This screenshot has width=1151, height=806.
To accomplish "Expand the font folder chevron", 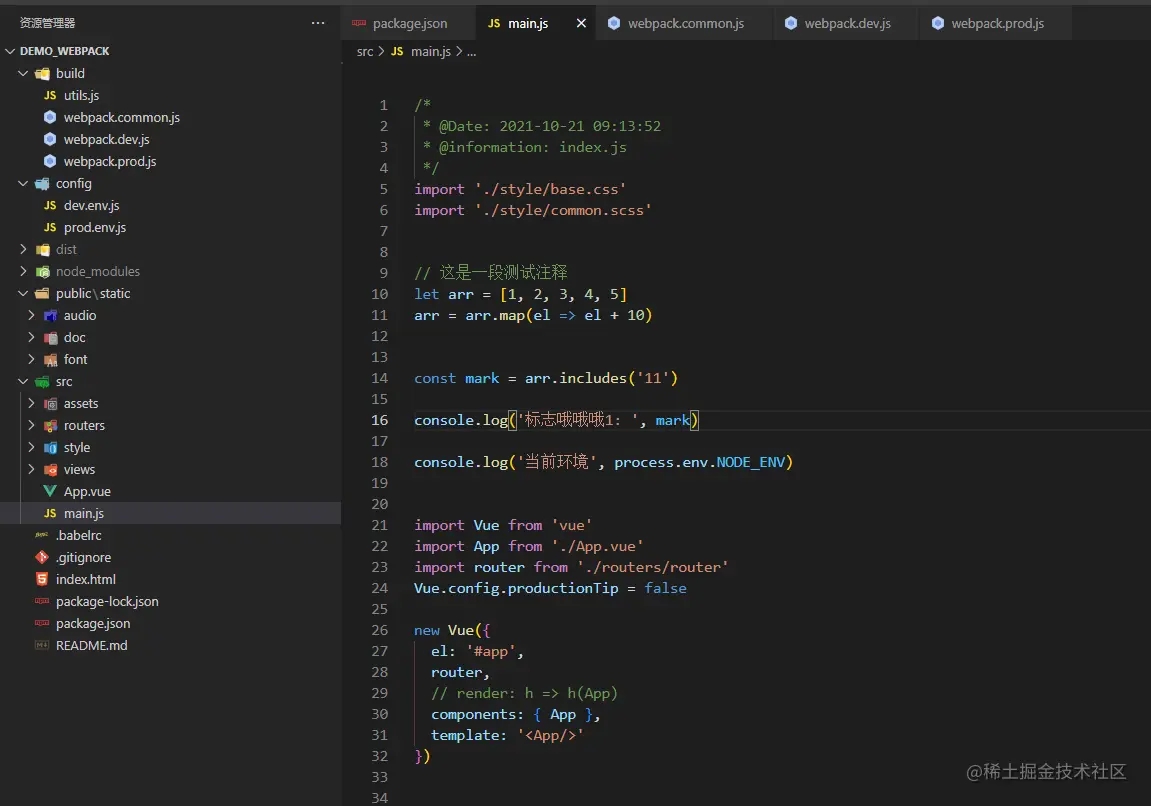I will tap(31, 360).
